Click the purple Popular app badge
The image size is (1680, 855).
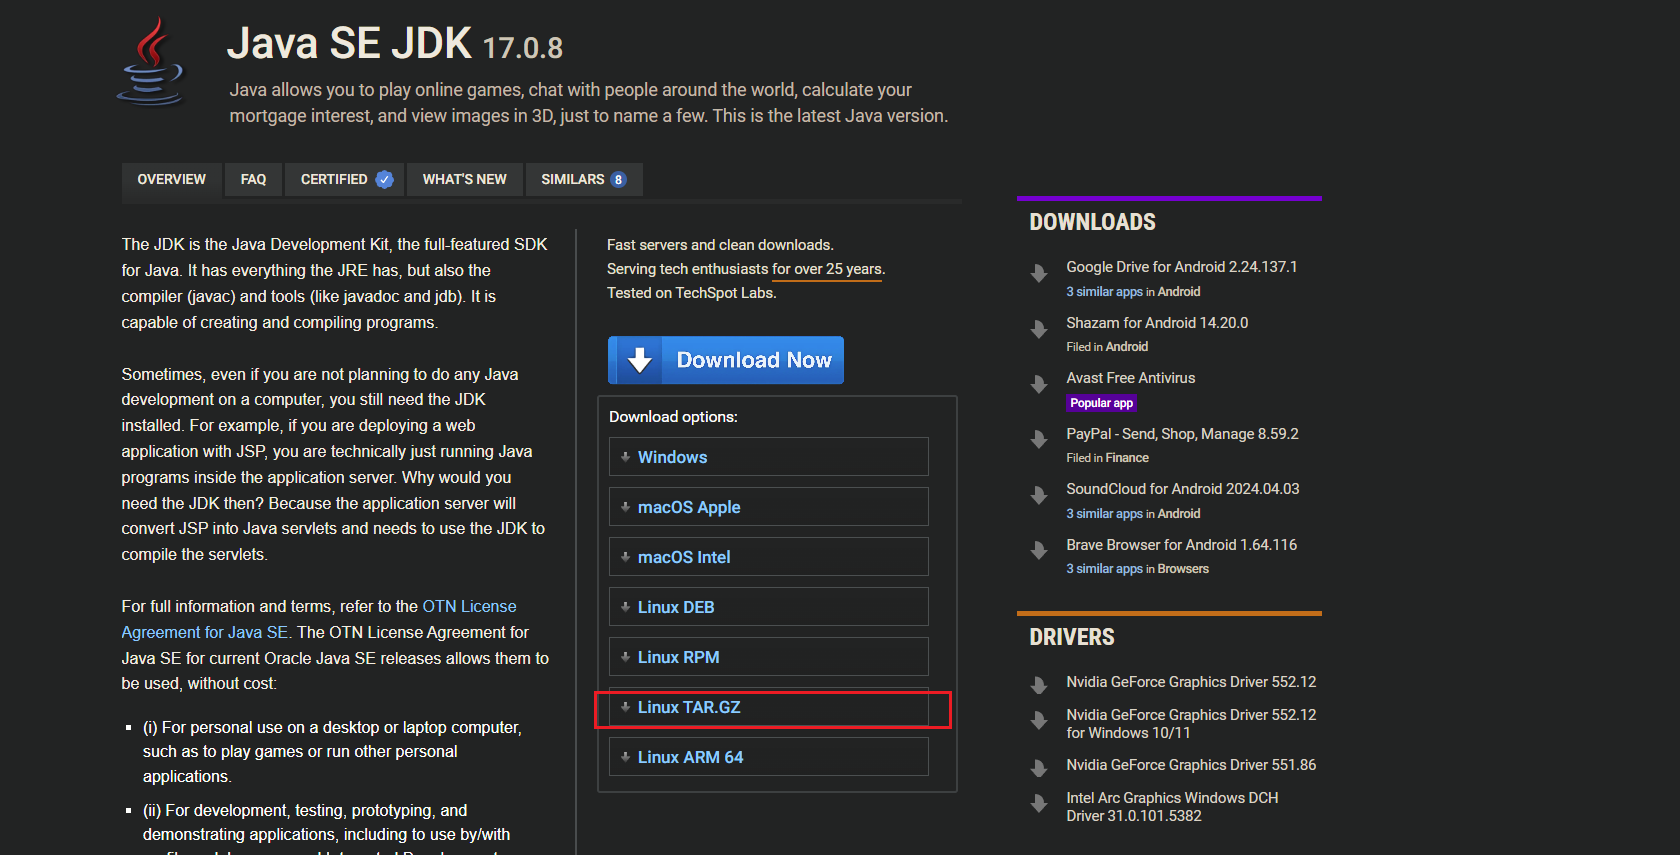coord(1101,403)
